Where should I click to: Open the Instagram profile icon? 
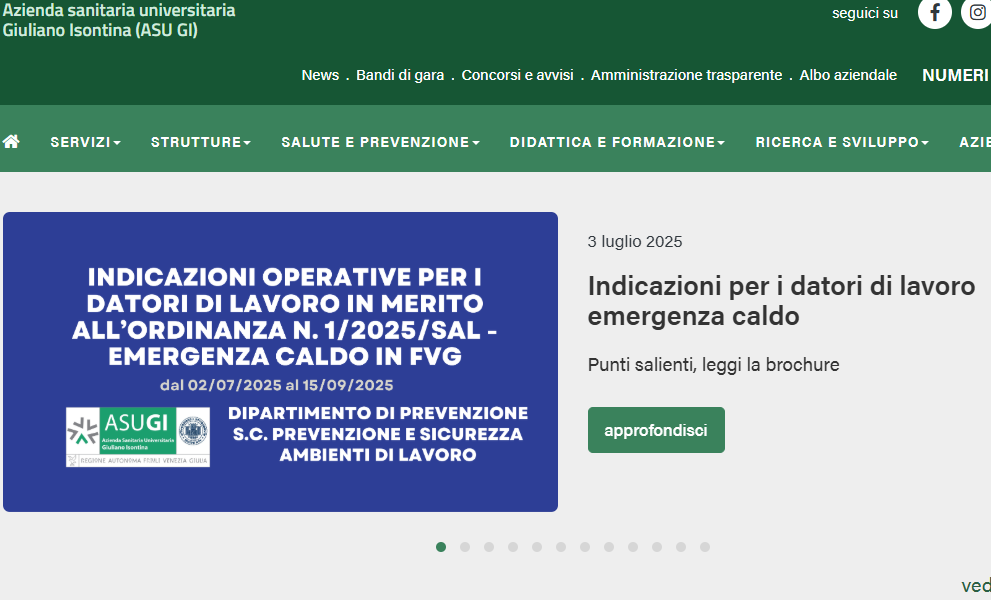[x=976, y=12]
